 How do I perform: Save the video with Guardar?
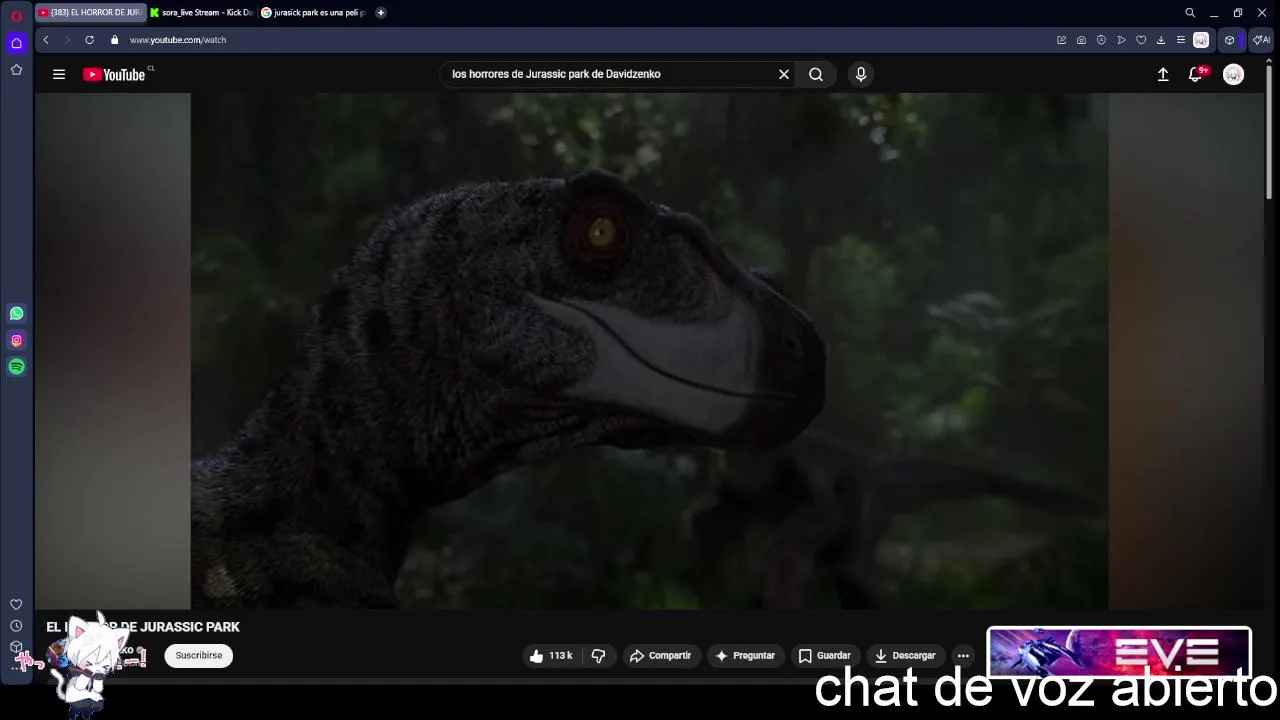pos(824,656)
